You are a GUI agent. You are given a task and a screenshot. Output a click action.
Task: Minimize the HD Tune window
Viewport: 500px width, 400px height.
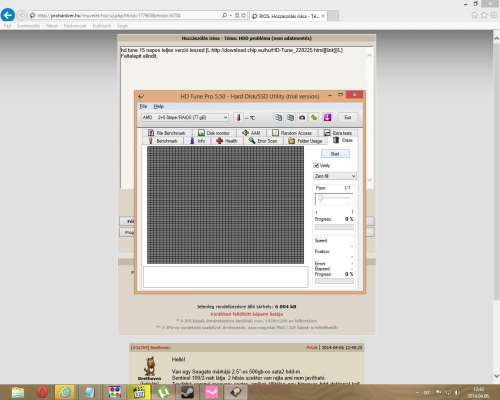[x=330, y=95]
